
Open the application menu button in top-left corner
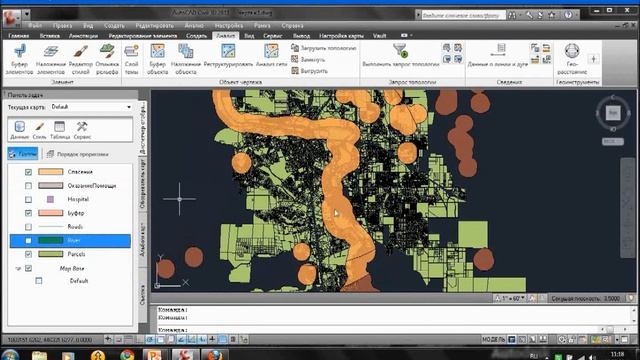tap(11, 18)
